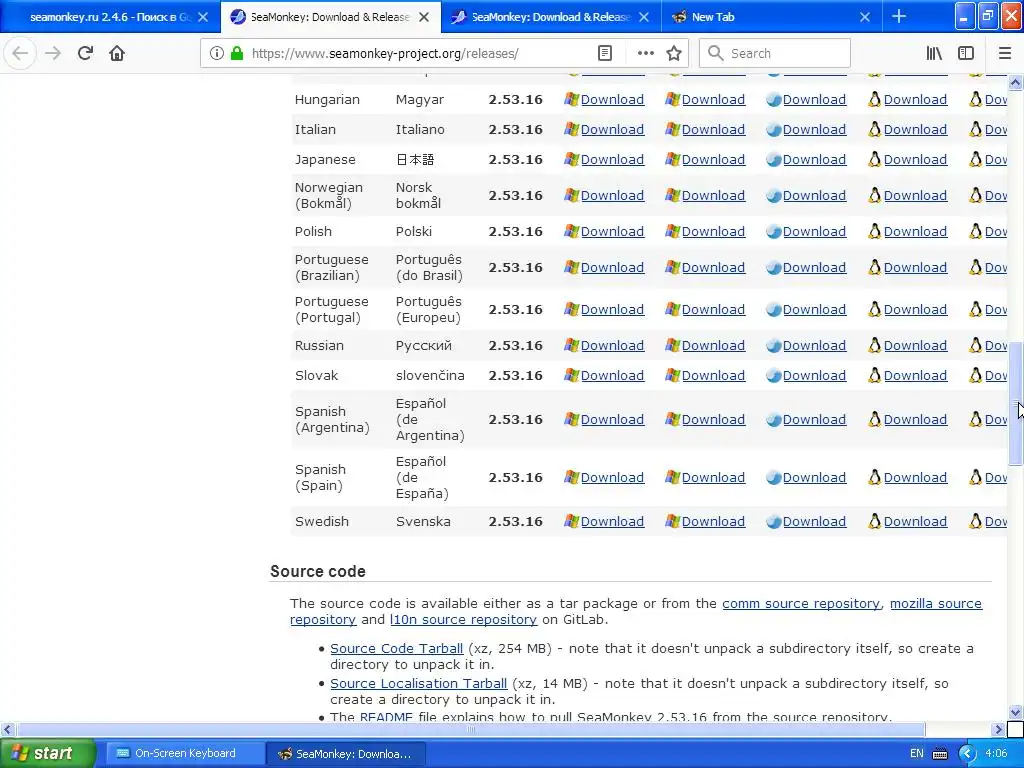This screenshot has width=1024, height=768.
Task: Focus the Search box in toolbar
Action: coord(775,54)
